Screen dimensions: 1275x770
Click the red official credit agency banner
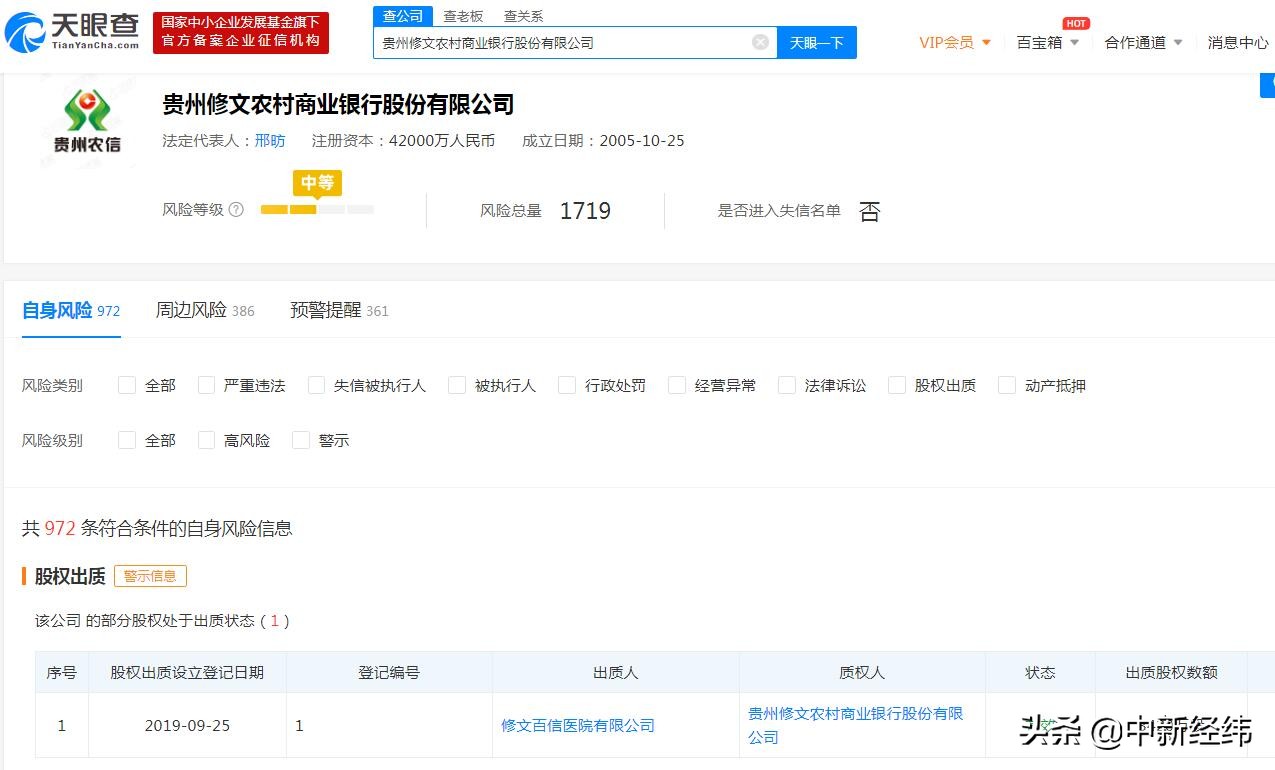point(241,32)
